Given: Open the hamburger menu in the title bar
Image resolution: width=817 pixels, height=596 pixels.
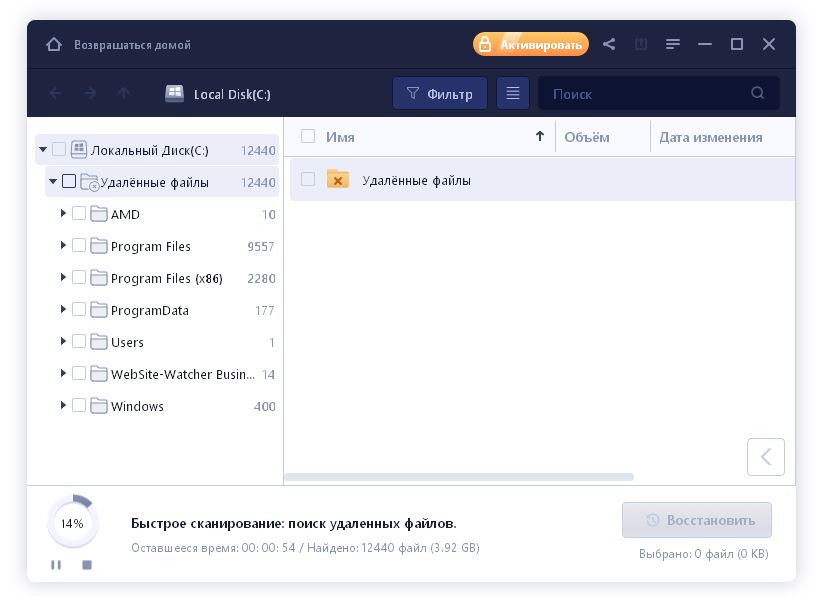Looking at the screenshot, I should pos(673,44).
